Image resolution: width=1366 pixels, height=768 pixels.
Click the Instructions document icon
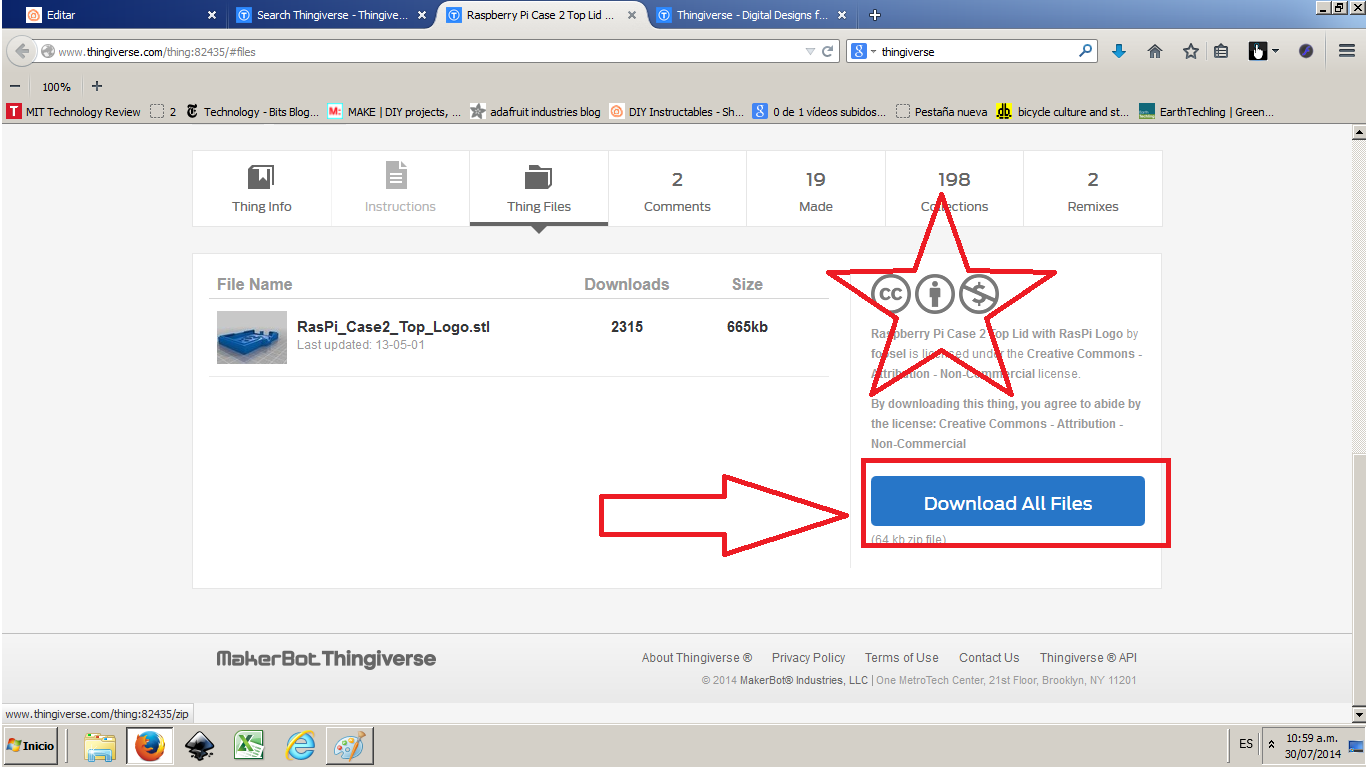[x=397, y=175]
